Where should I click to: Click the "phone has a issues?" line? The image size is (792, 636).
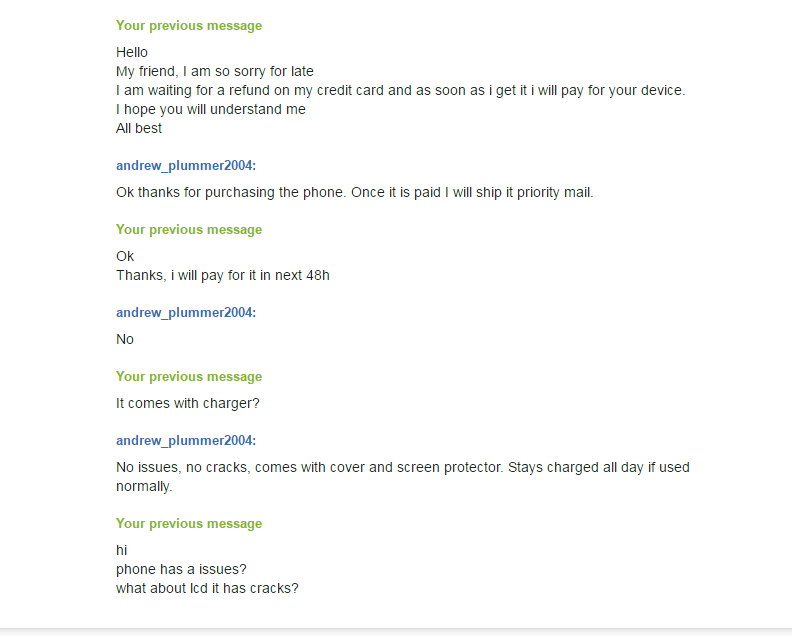point(181,569)
